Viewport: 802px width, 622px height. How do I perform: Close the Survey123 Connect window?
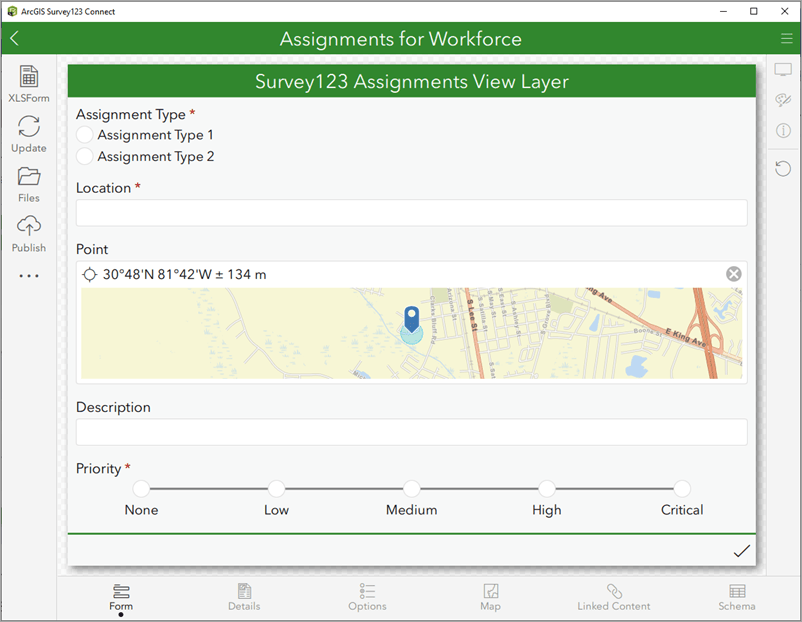pos(785,11)
